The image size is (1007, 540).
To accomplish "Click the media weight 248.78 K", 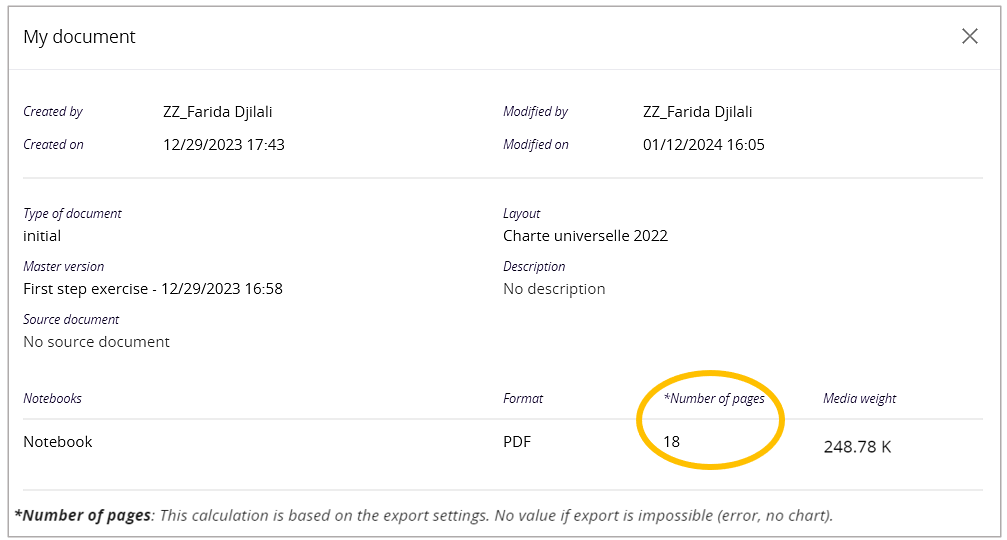I will pos(857,447).
